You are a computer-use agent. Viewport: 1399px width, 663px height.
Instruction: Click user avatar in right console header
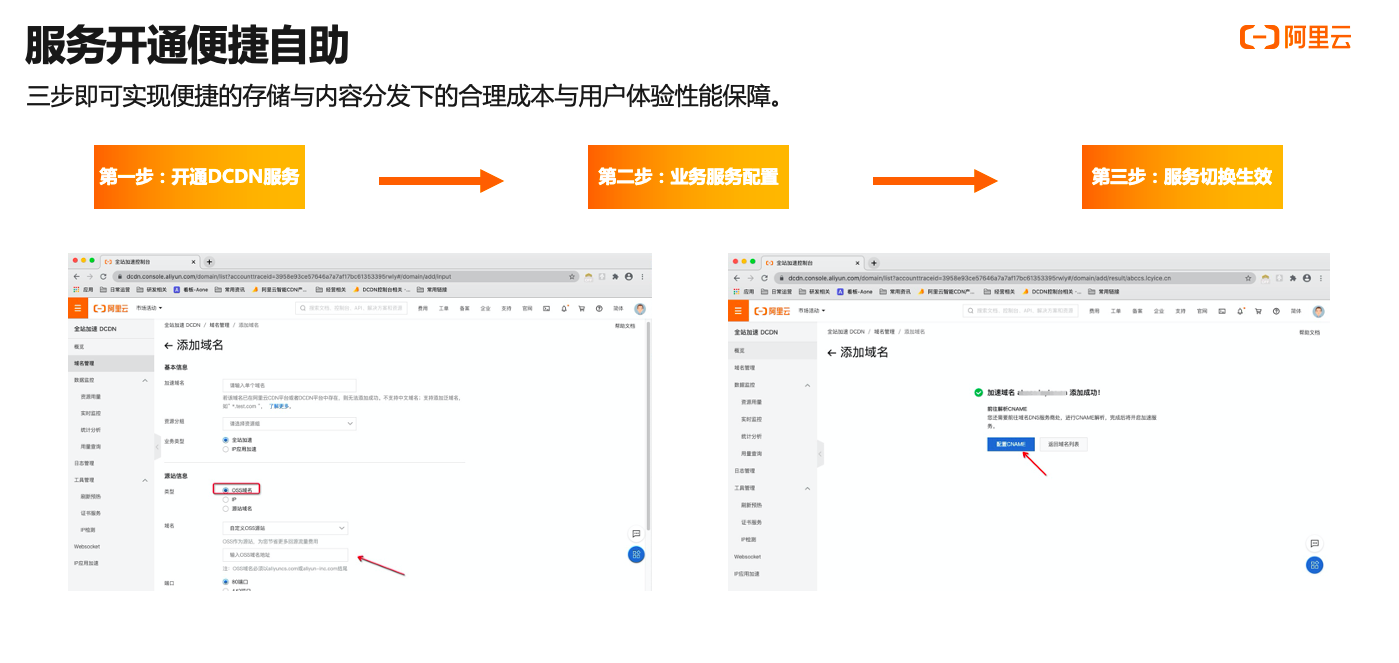point(1318,311)
